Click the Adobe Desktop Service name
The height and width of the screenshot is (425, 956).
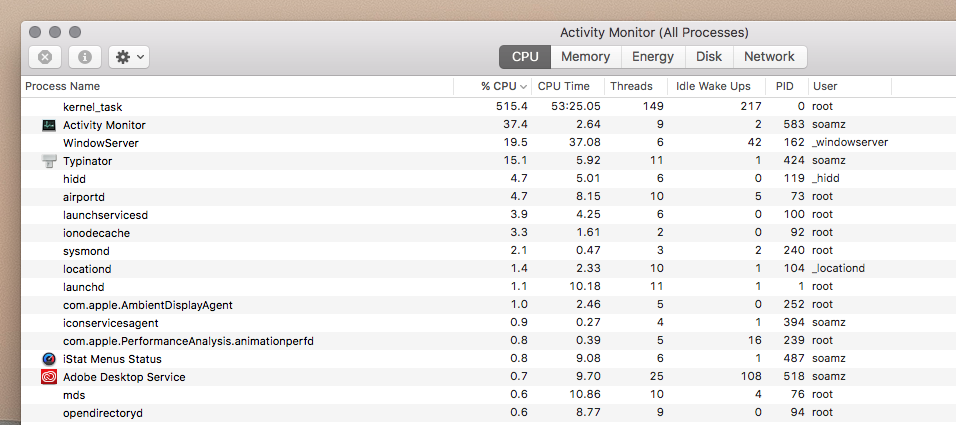[x=124, y=377]
